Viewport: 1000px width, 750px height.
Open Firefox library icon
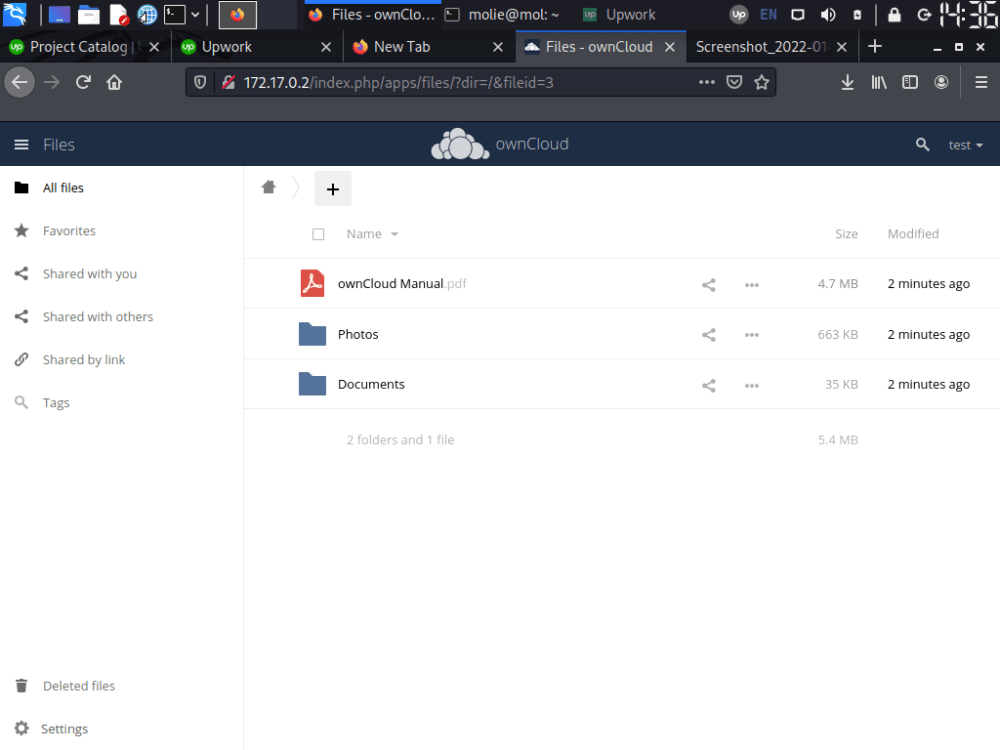pyautogui.click(x=879, y=82)
